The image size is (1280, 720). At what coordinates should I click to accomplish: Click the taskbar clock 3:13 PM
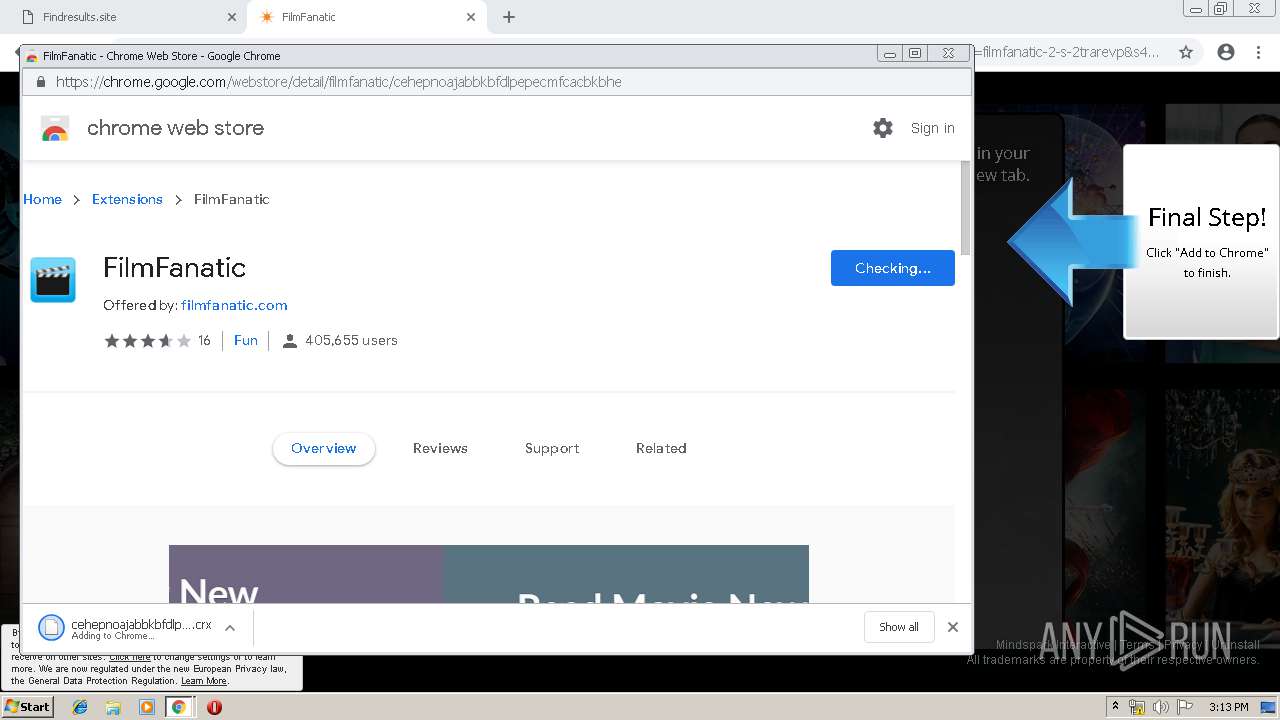click(1228, 707)
